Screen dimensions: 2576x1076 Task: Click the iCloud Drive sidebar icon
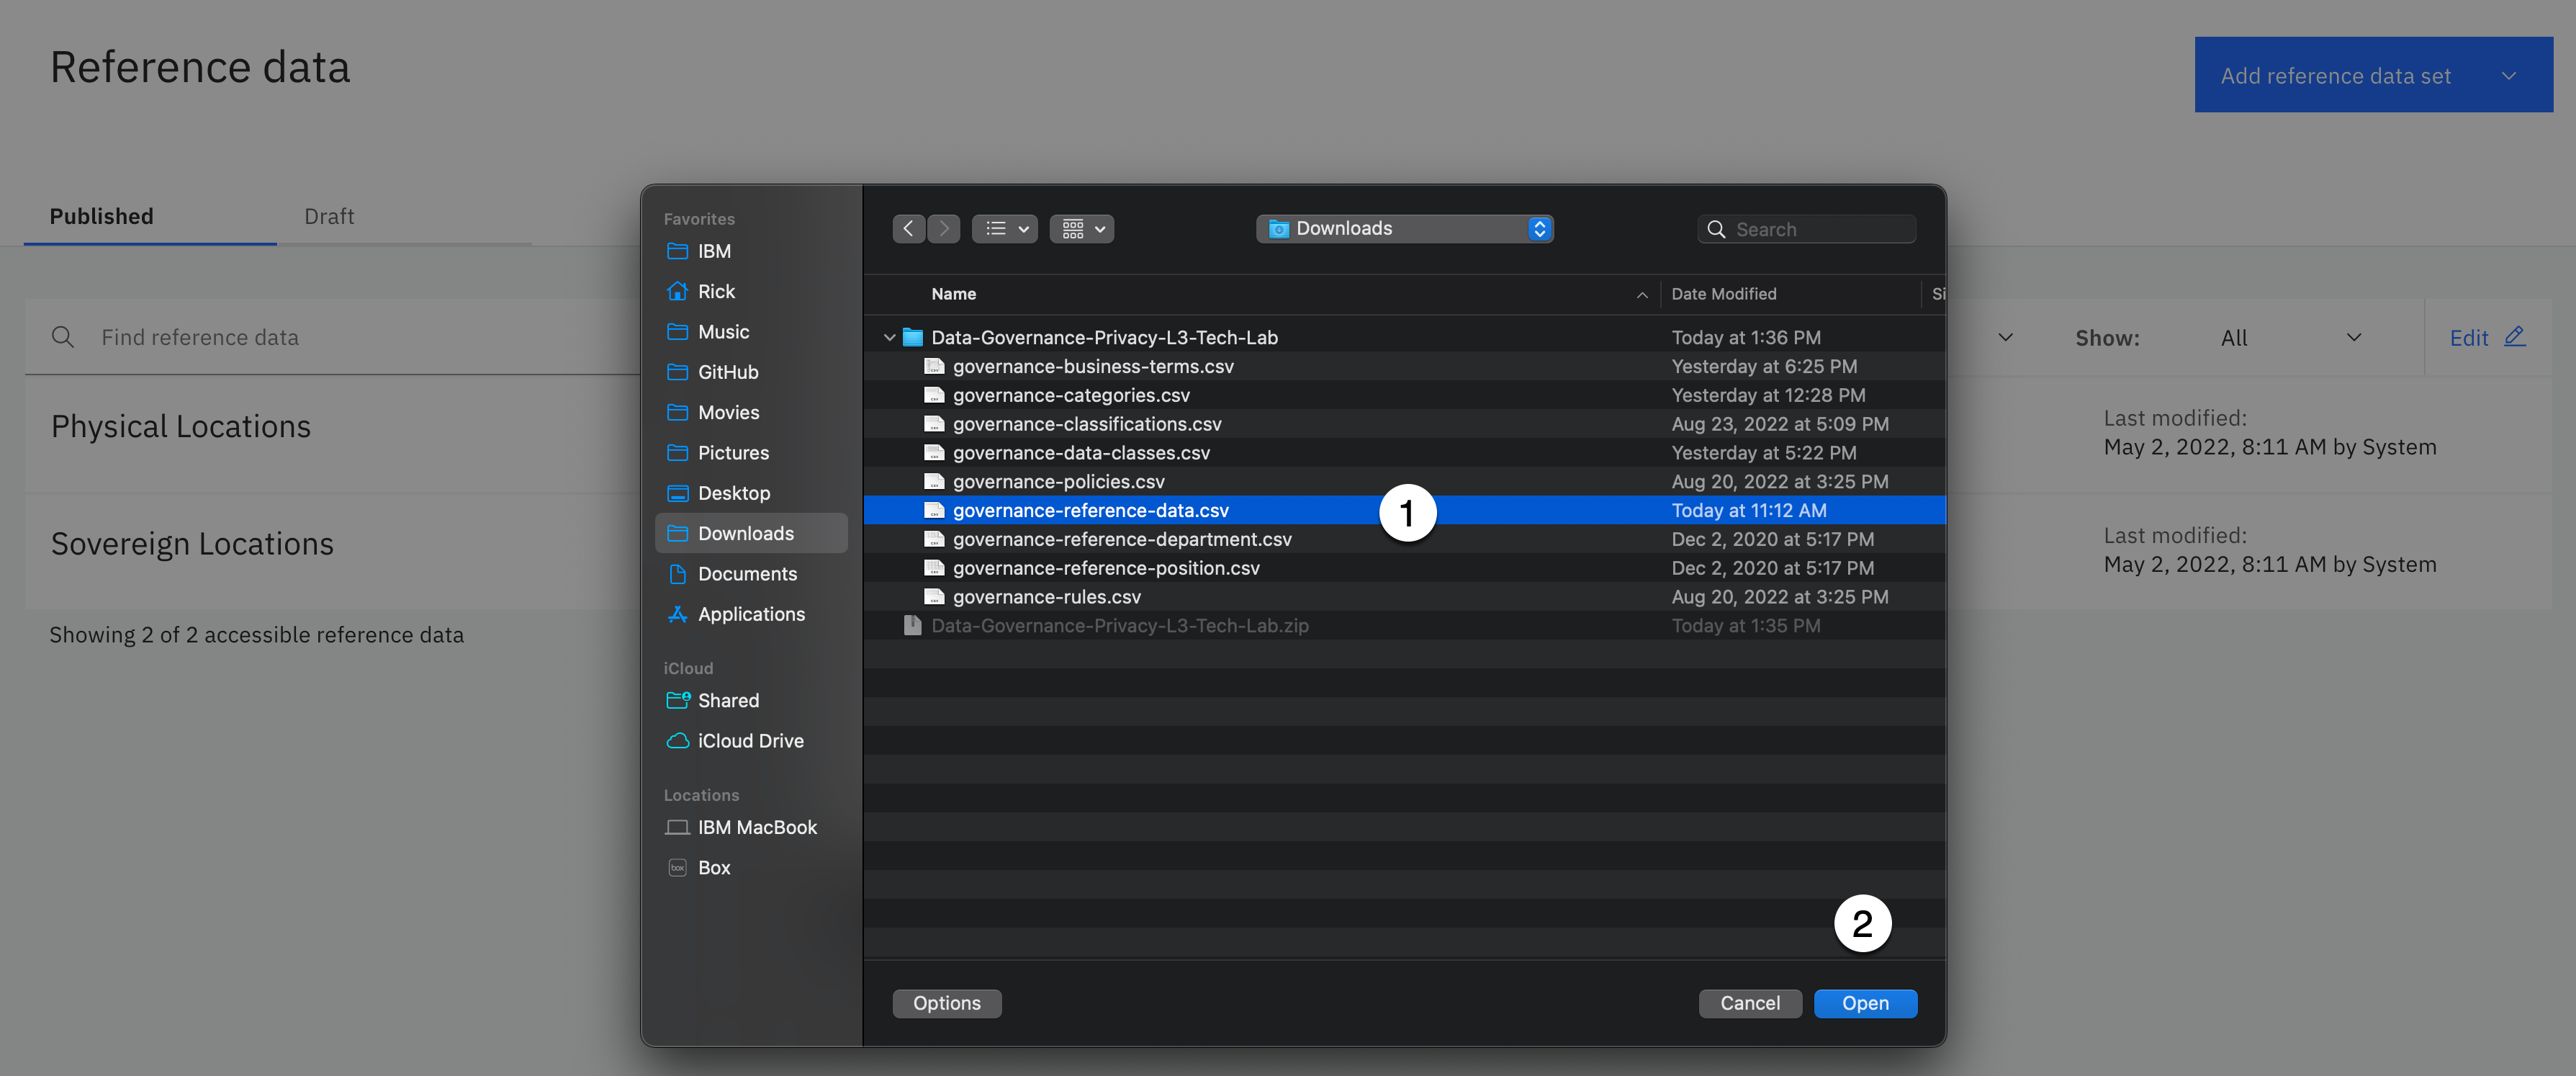coord(678,741)
